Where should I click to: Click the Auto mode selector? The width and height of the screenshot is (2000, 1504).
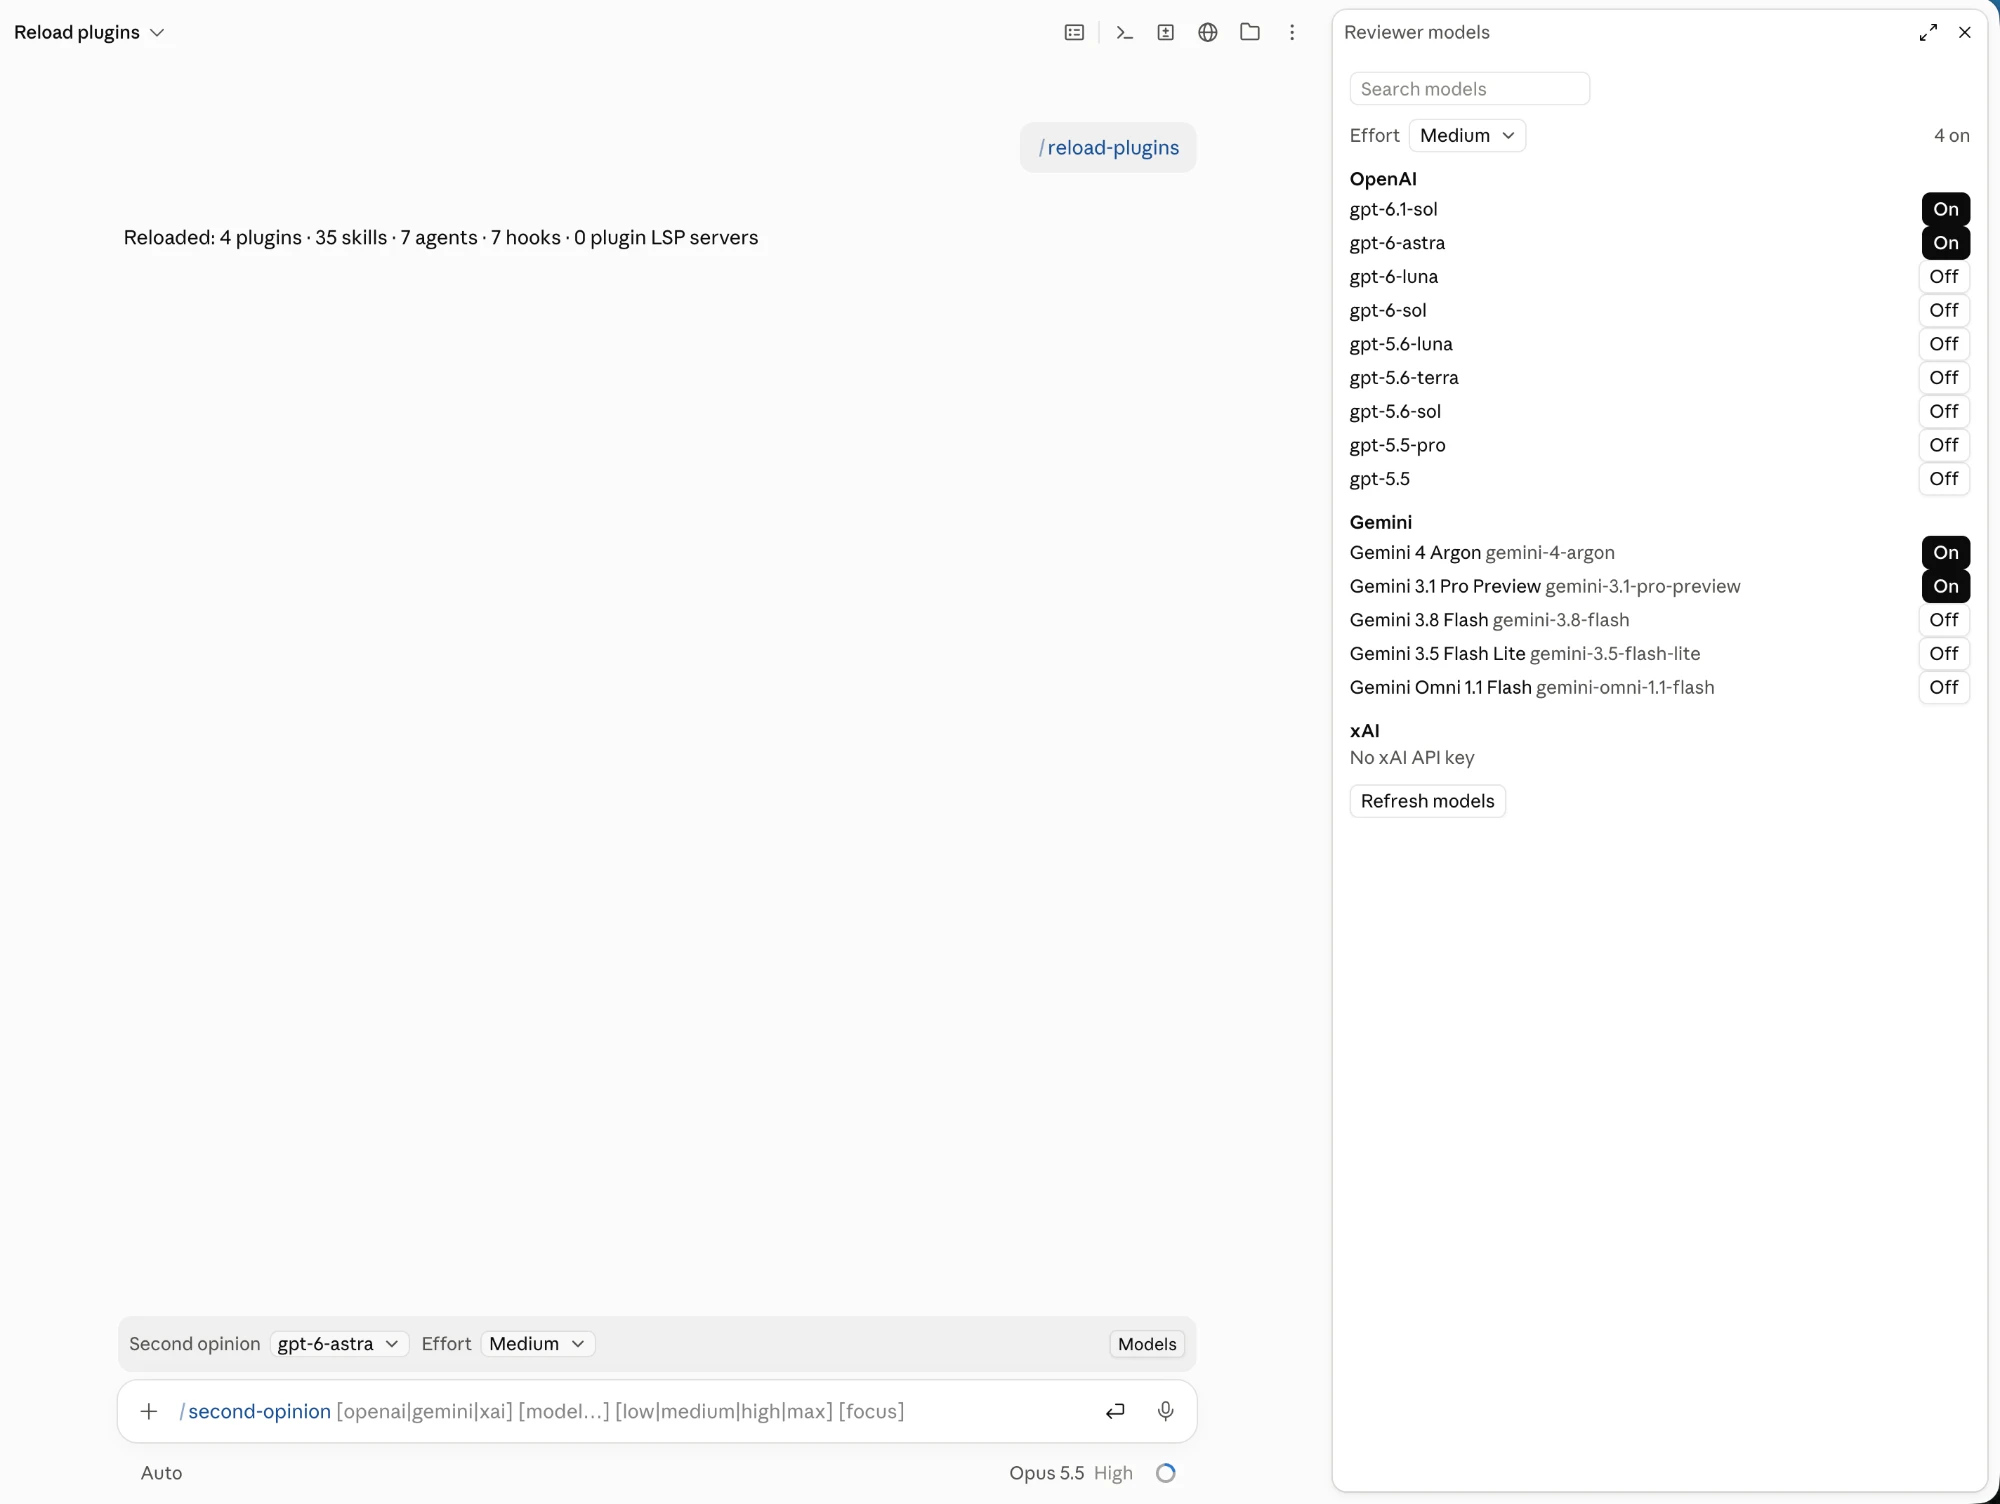(x=161, y=1473)
